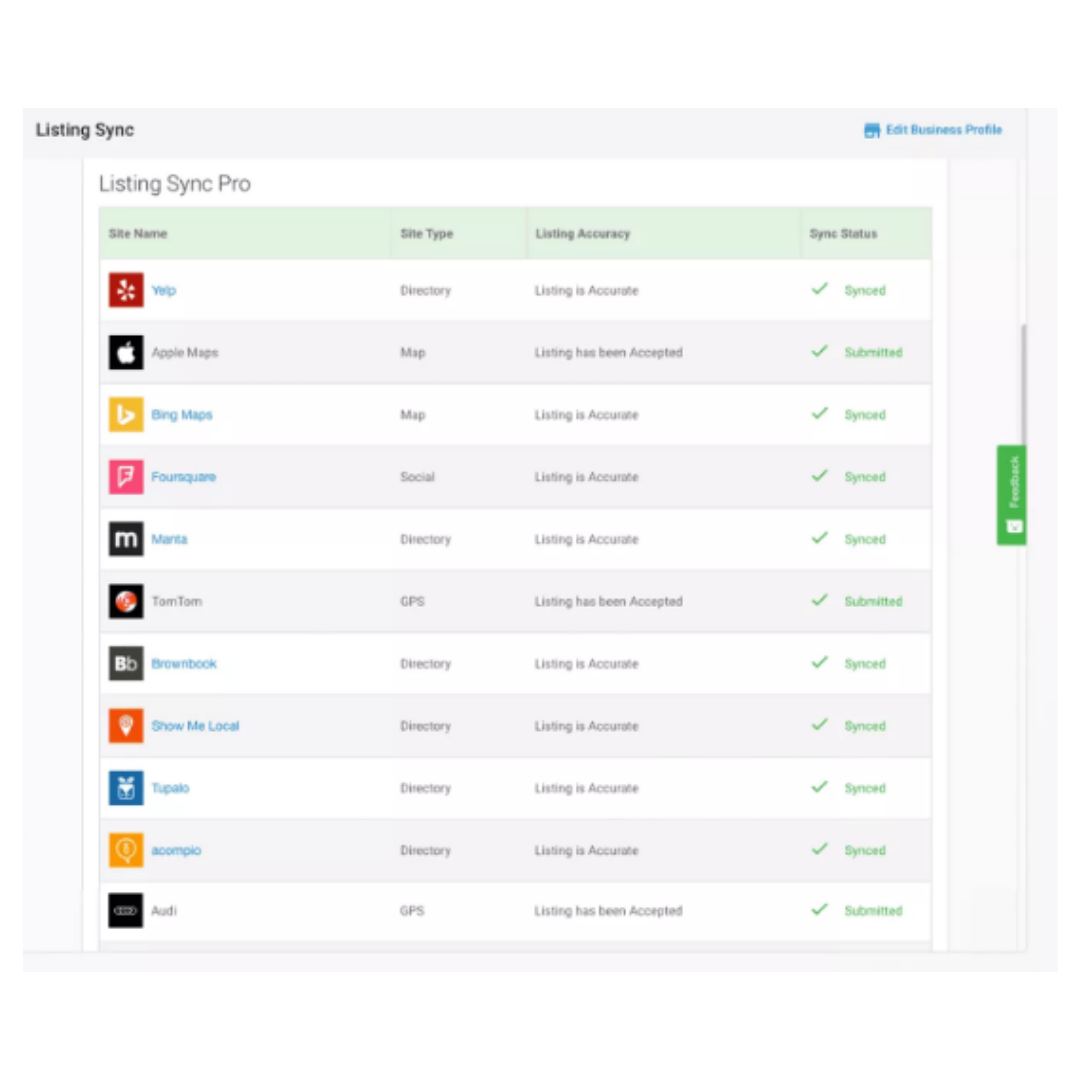Click Listing has been Accepted in TomTom row
Image resolution: width=1080 pixels, height=1080 pixels.
coord(608,601)
